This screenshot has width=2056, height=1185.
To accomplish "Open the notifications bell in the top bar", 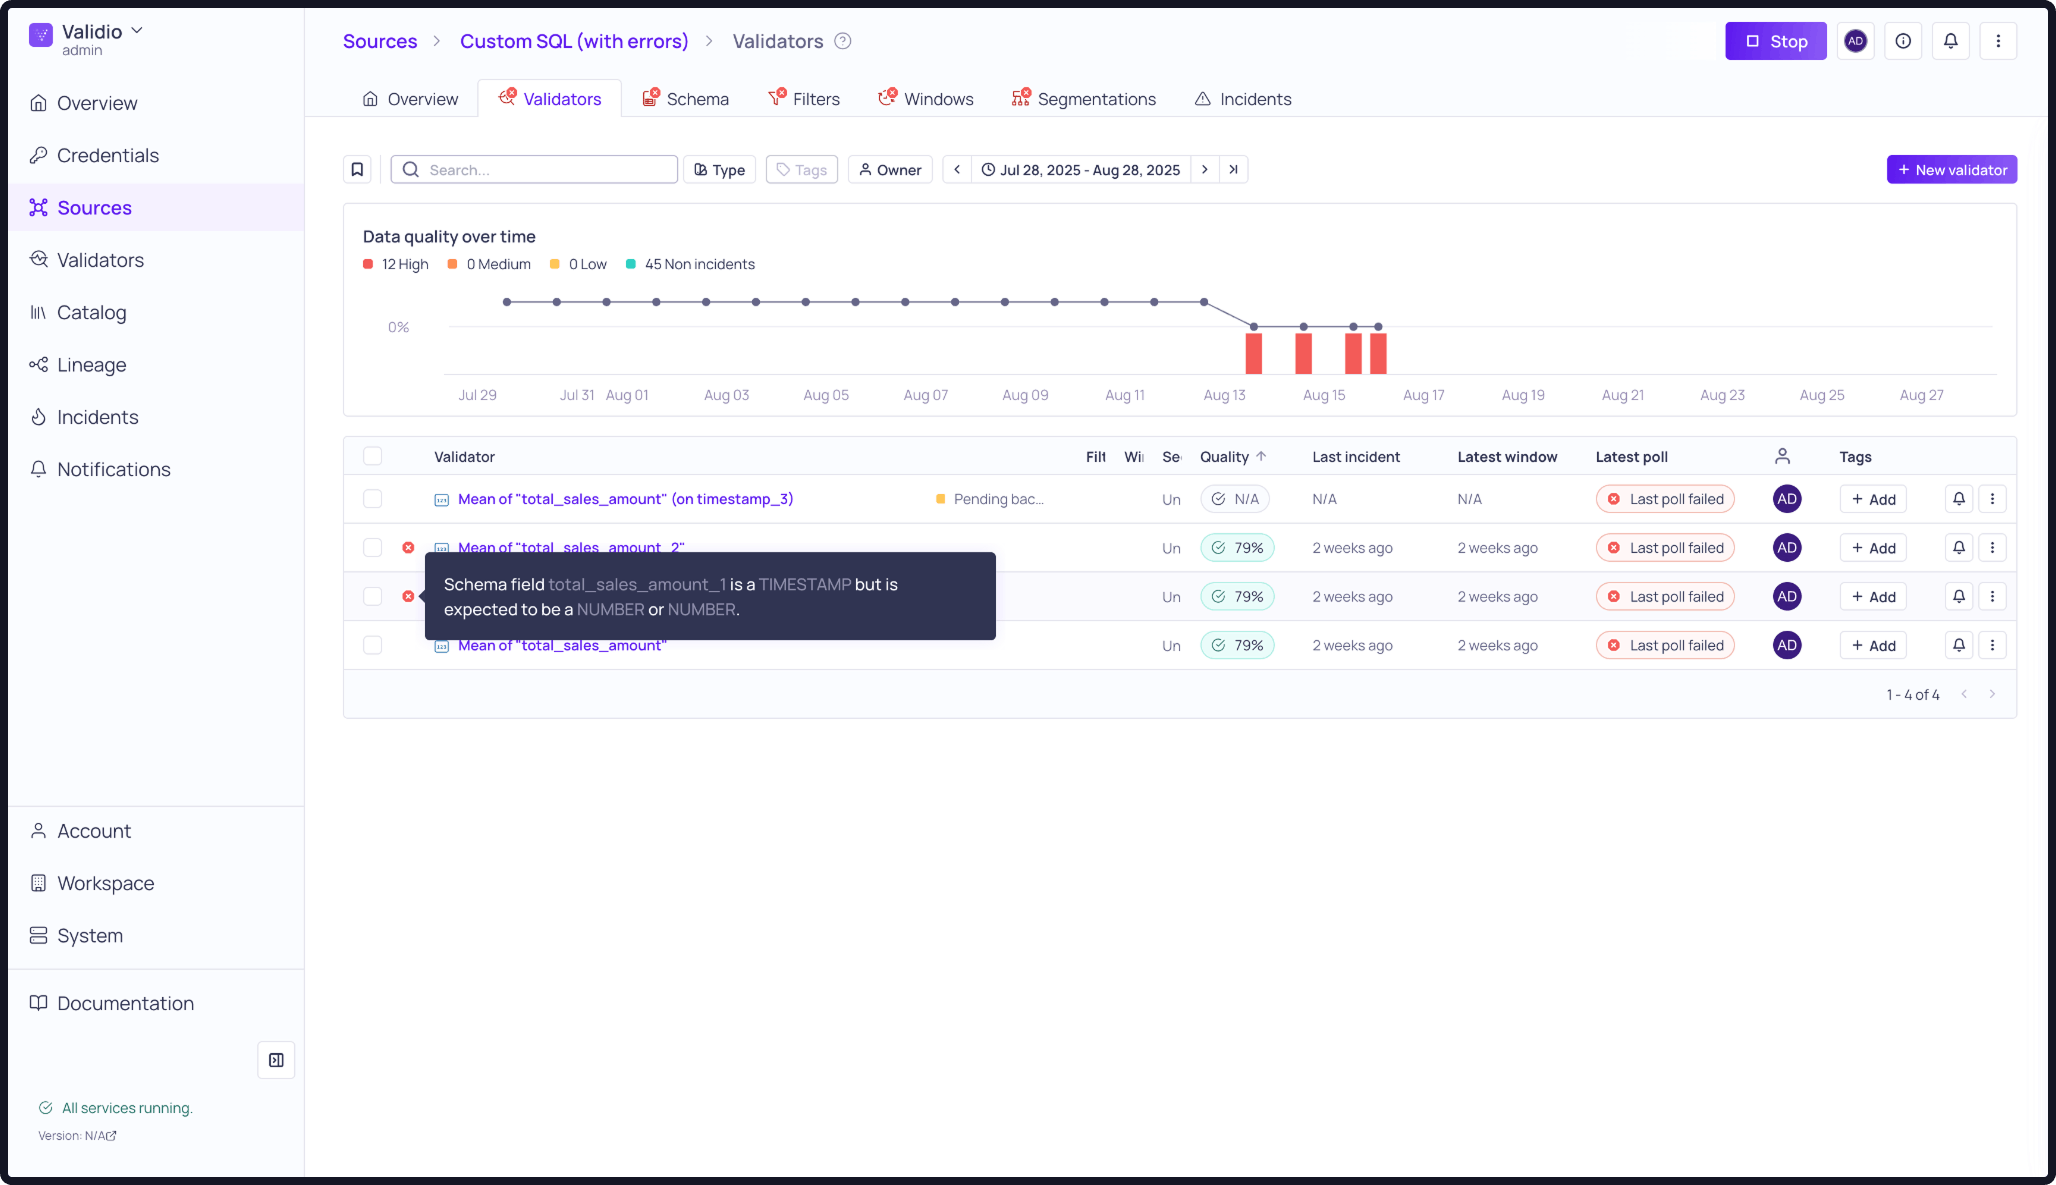I will [1950, 41].
